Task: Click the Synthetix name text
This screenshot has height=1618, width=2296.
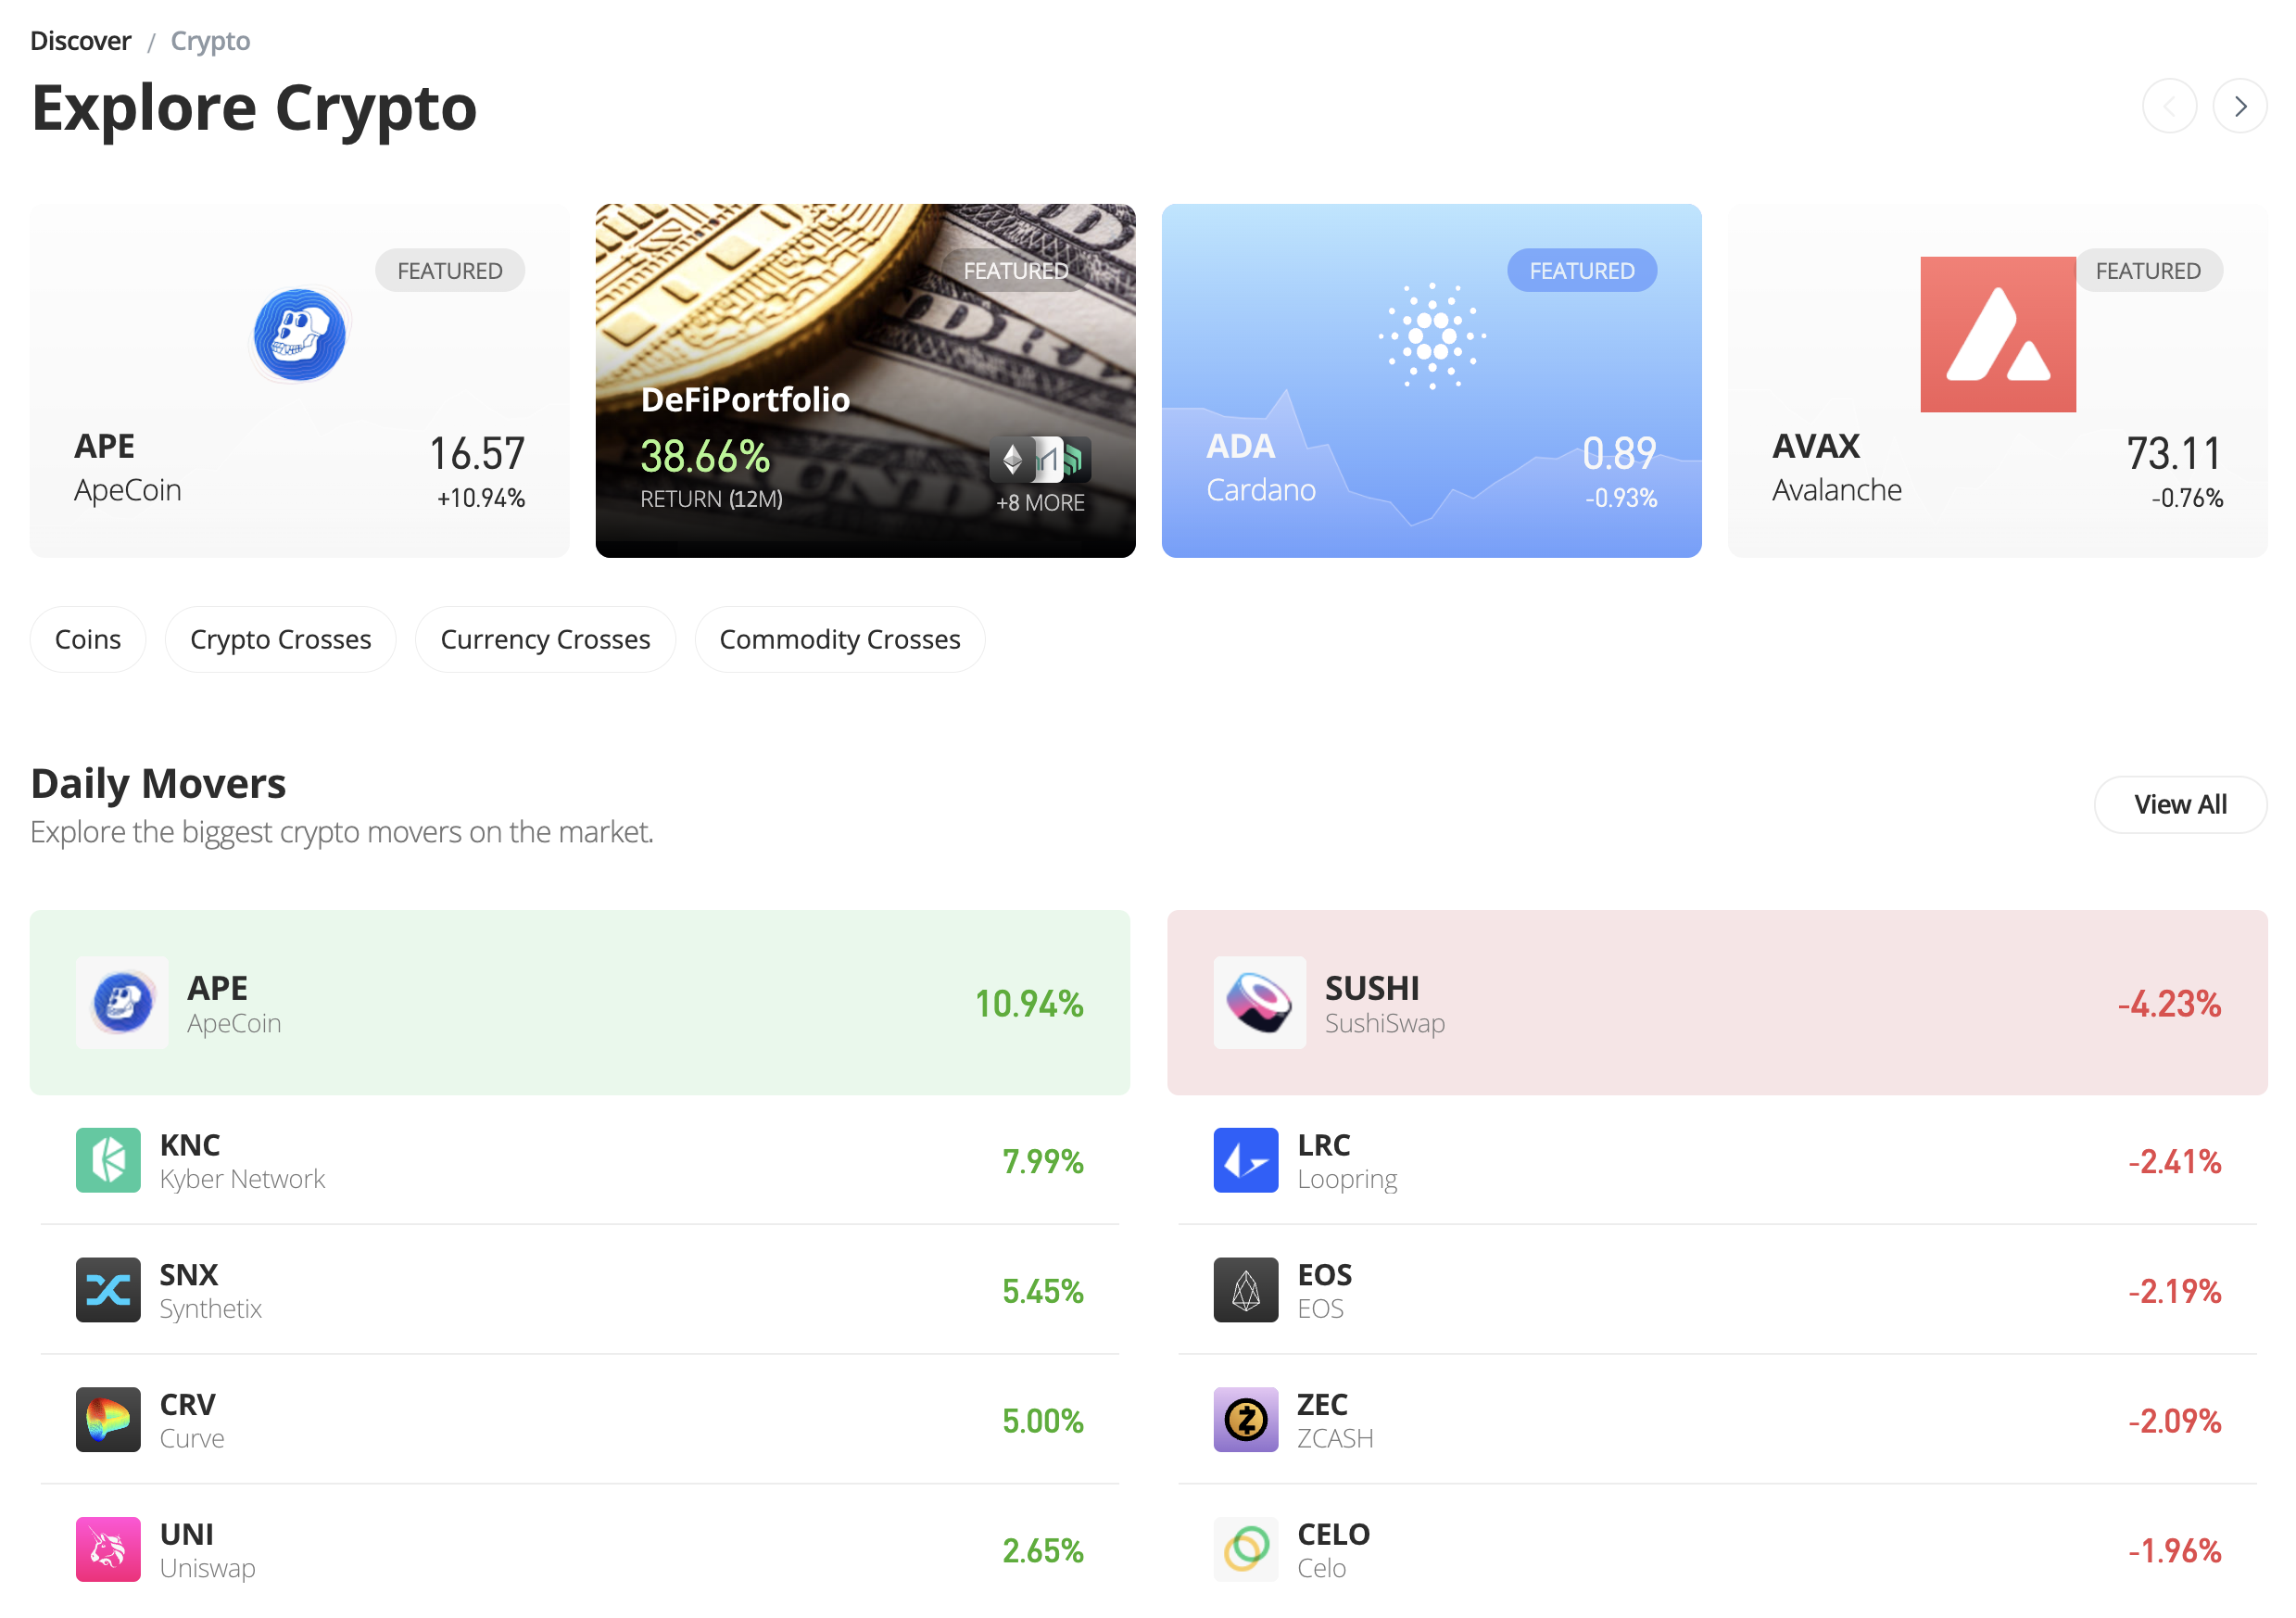Action: click(x=210, y=1310)
